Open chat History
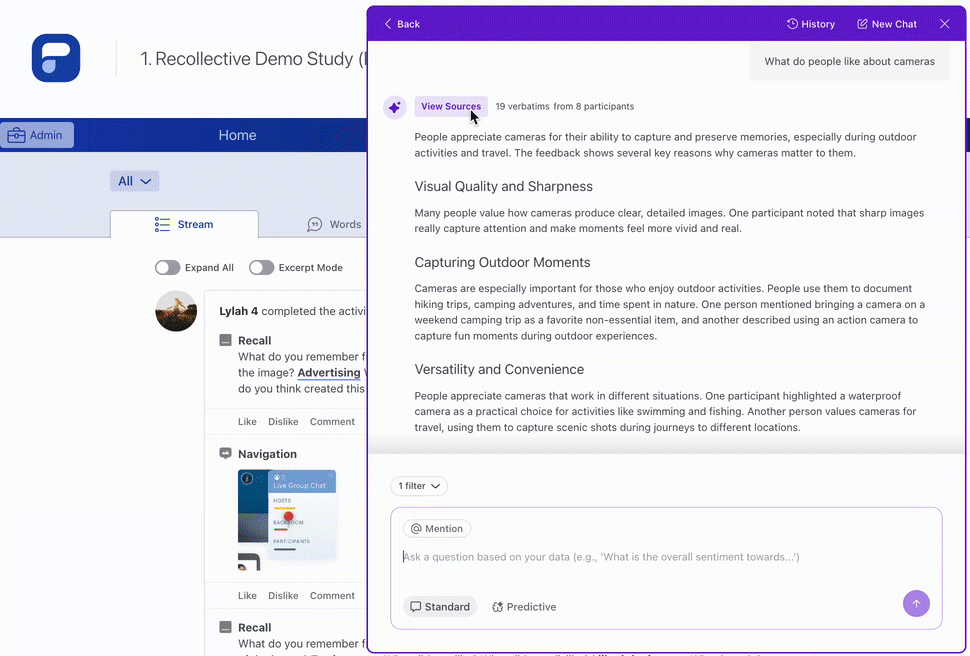This screenshot has height=656, width=970. [810, 24]
